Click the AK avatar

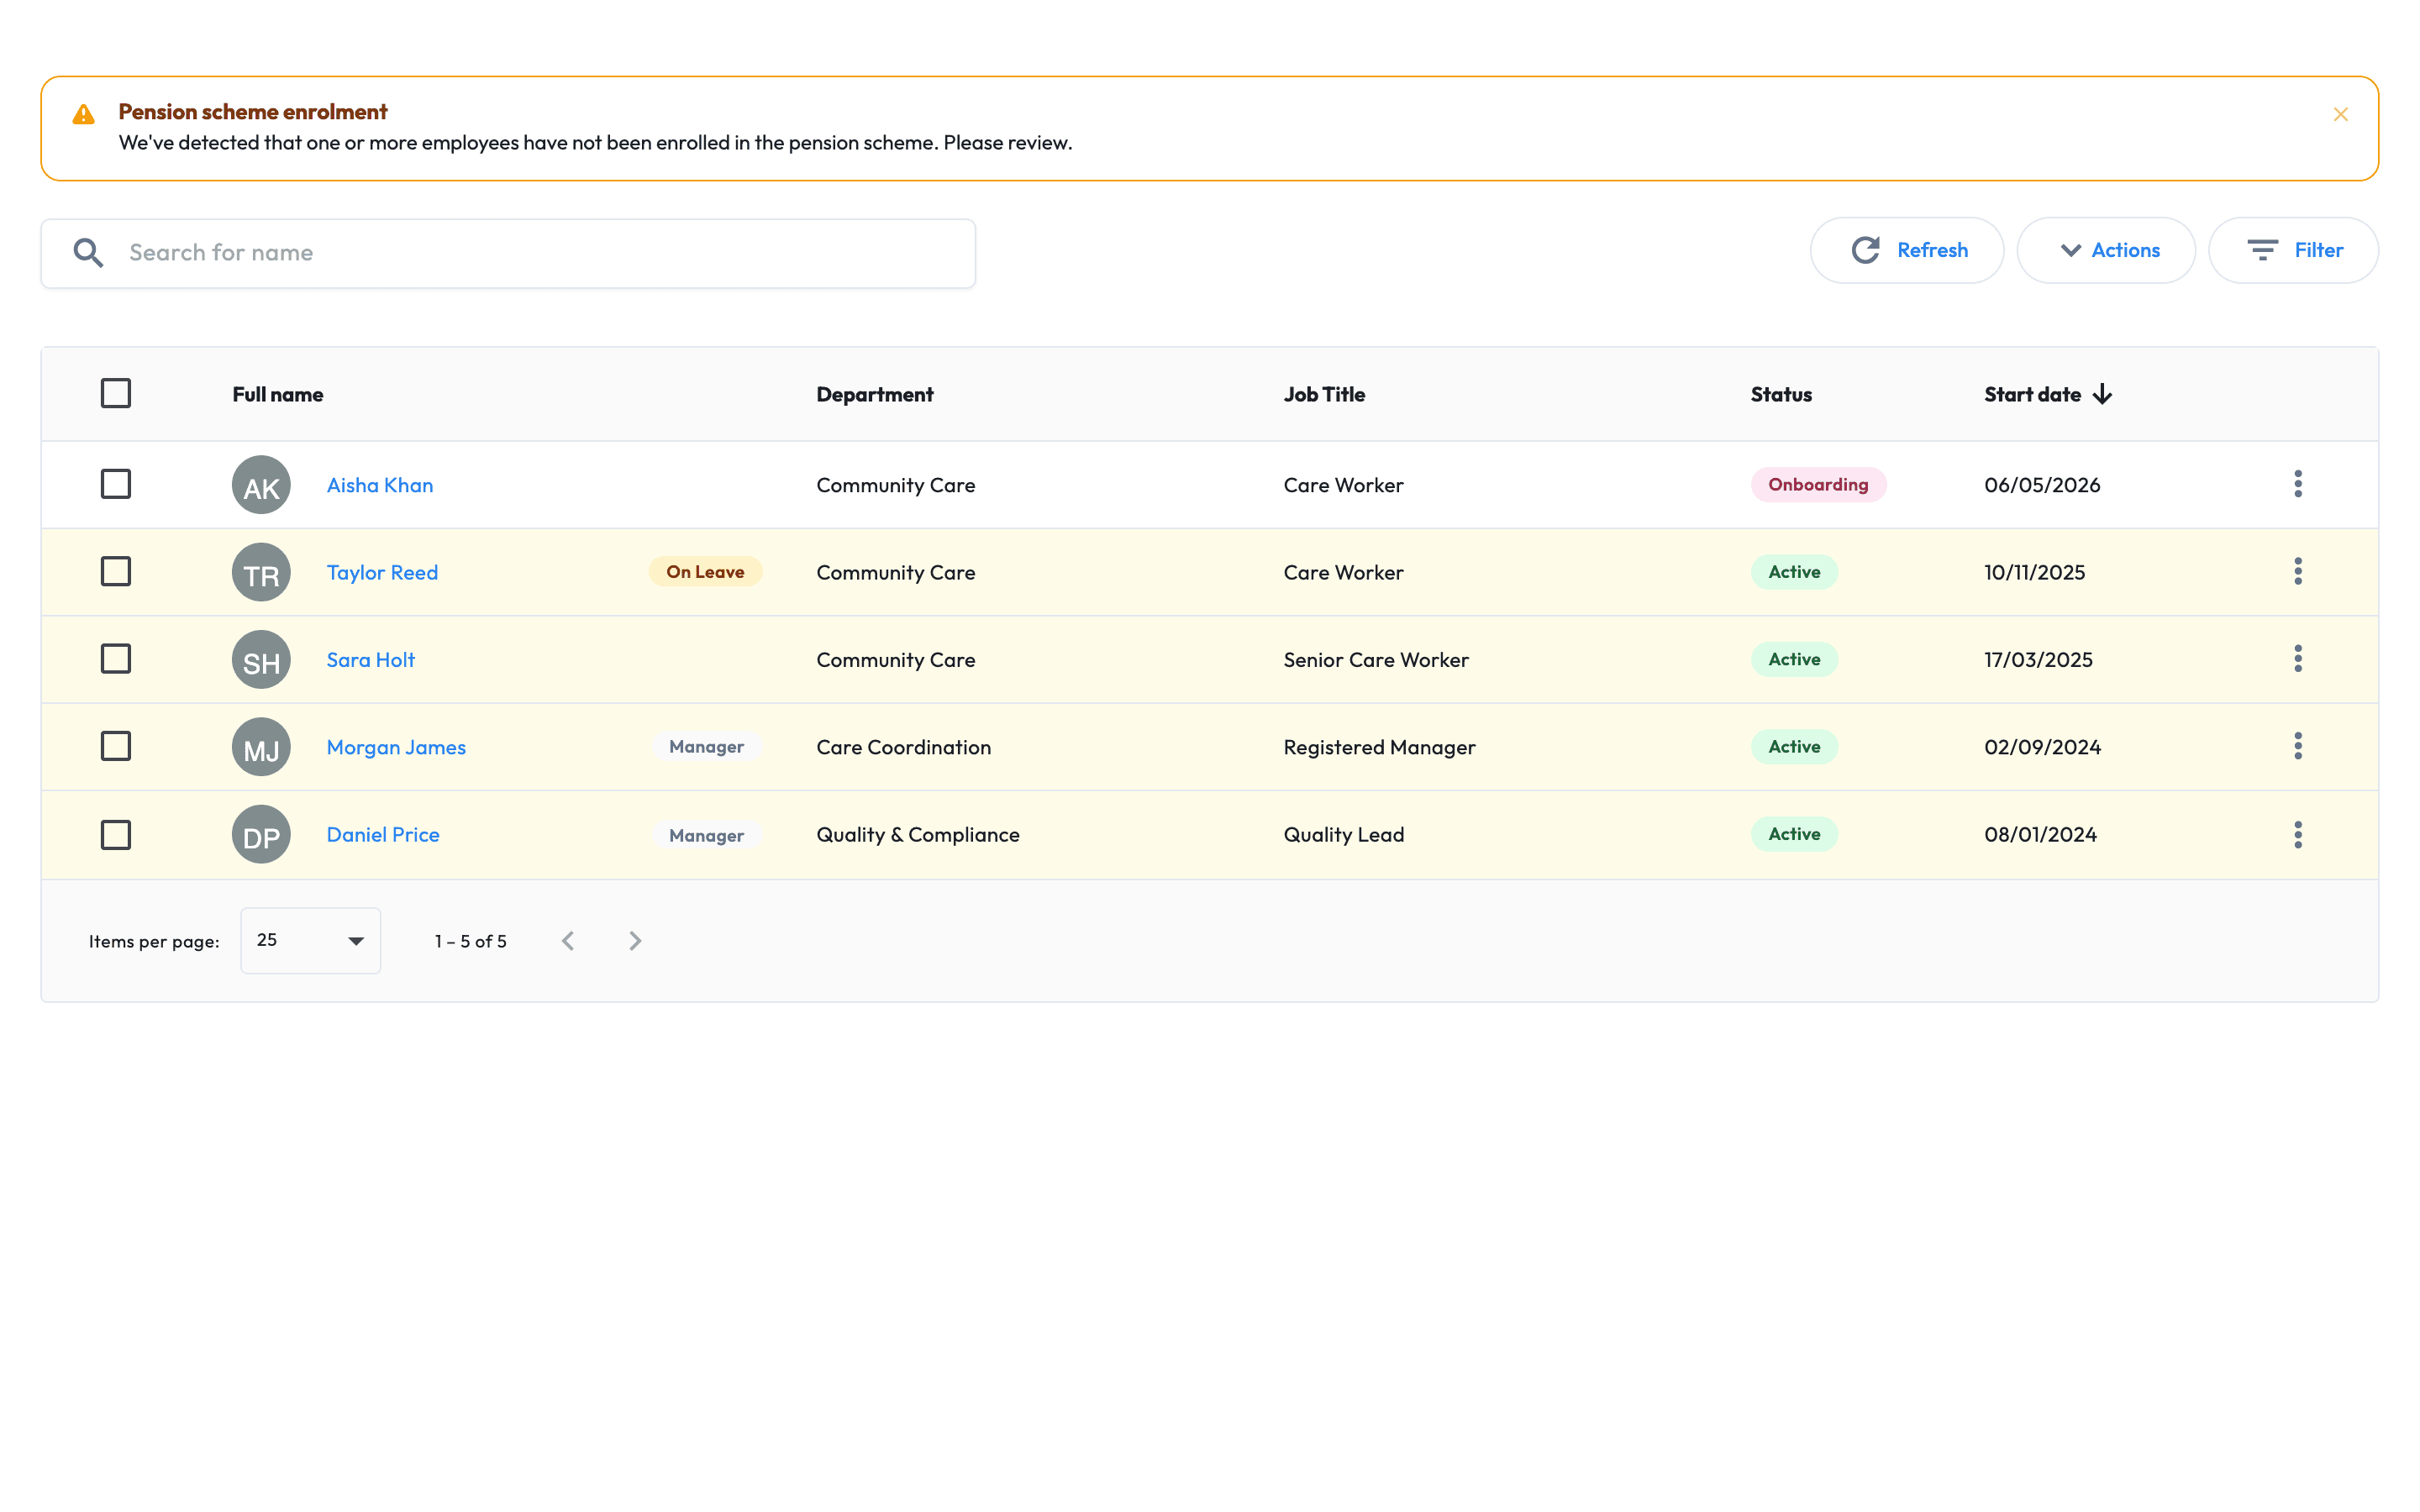tap(261, 485)
